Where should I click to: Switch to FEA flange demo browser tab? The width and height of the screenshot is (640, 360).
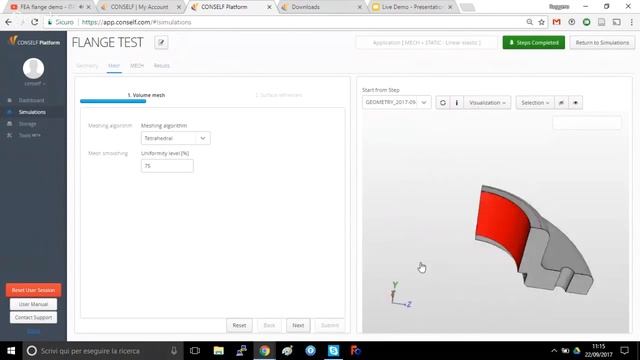click(x=48, y=7)
